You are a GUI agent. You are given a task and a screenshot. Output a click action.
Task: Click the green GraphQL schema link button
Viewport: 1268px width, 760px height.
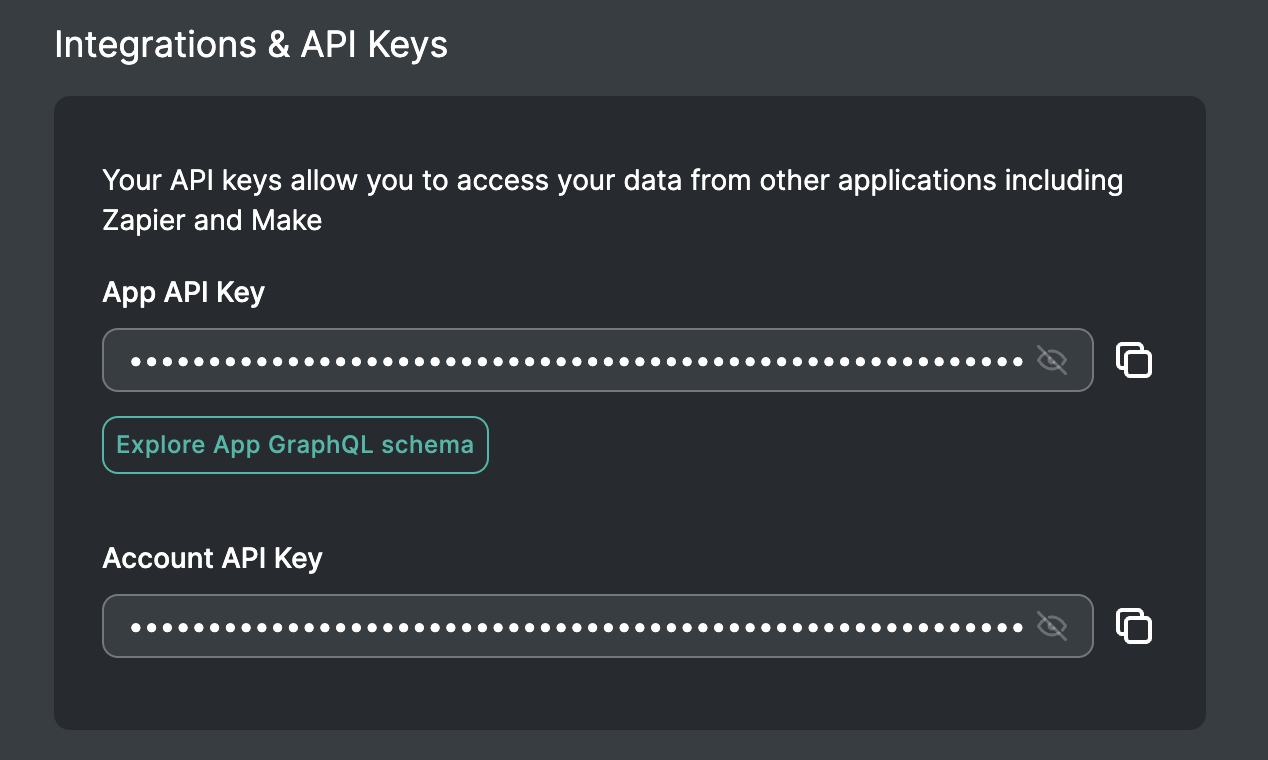295,445
